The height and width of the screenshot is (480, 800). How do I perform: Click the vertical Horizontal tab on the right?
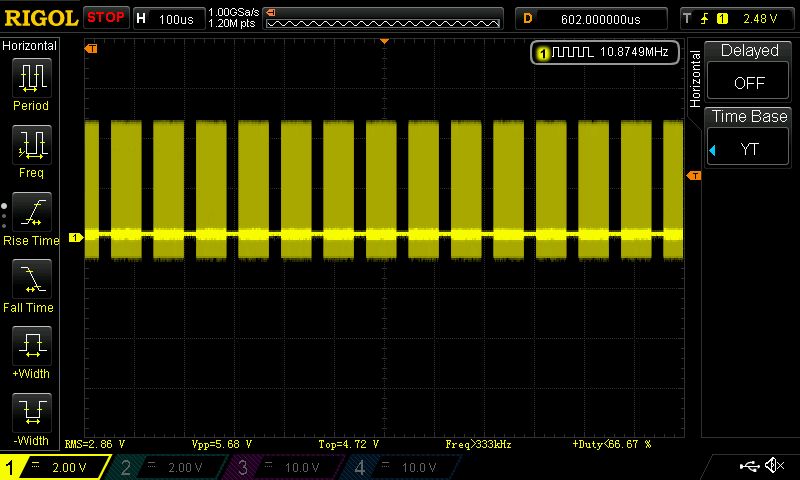pos(694,79)
